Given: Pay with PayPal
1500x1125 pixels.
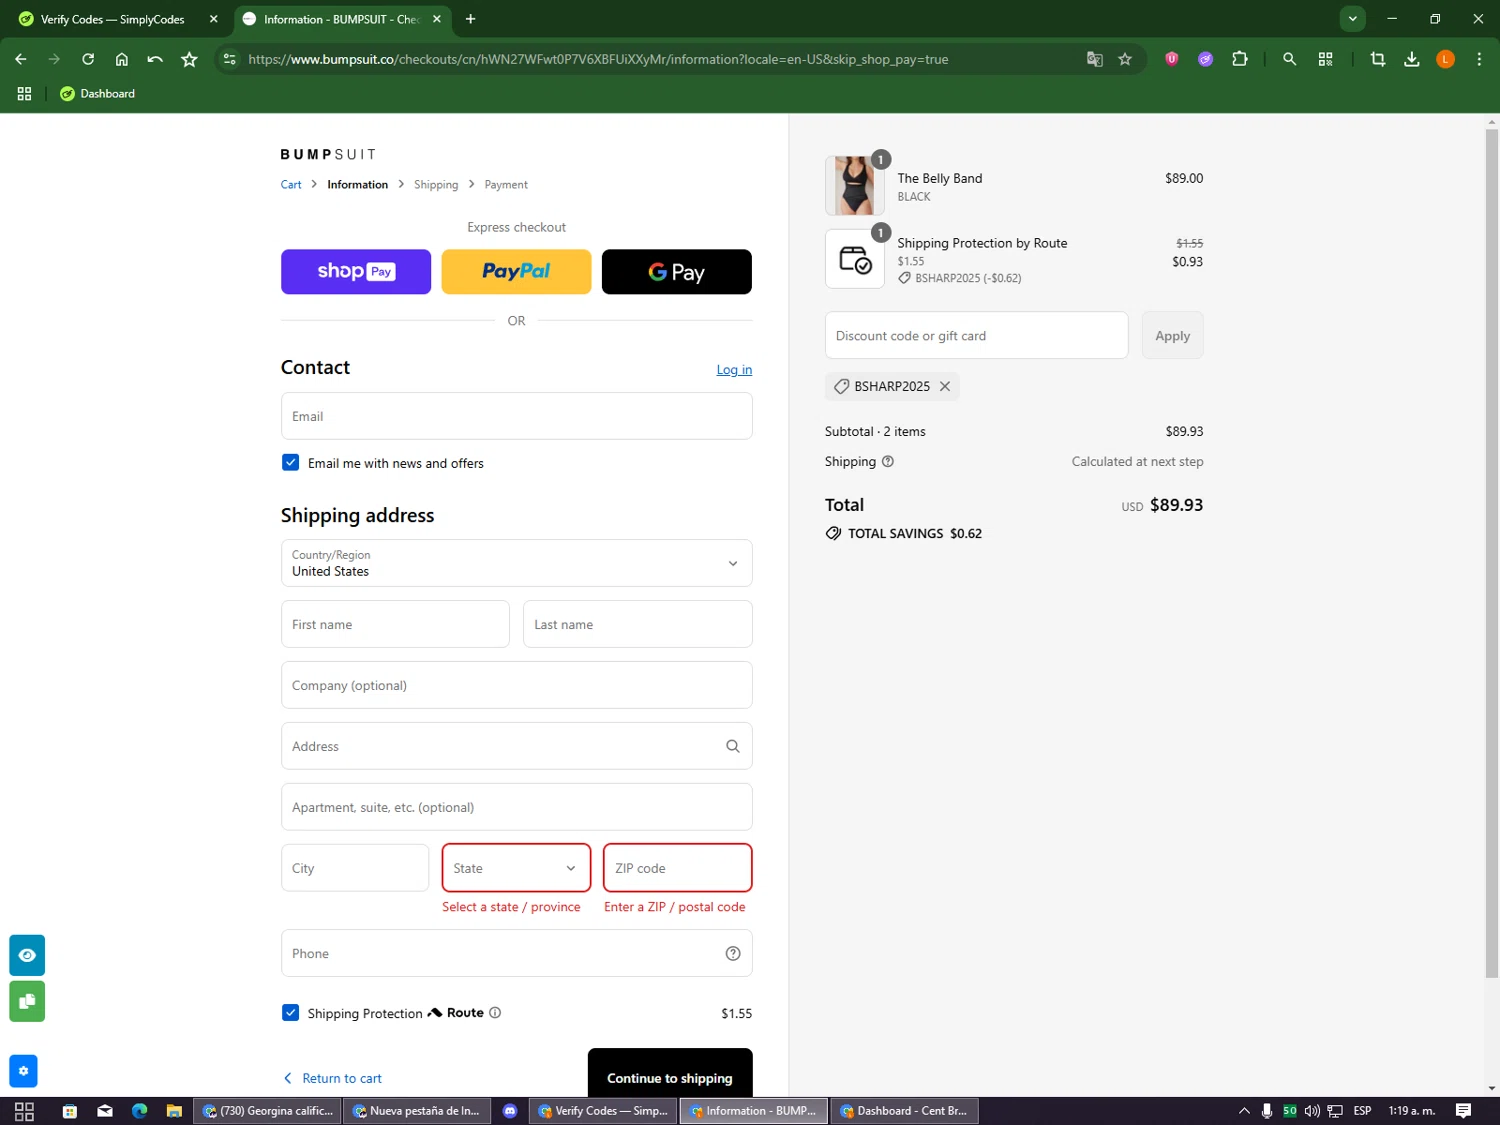Looking at the screenshot, I should tap(516, 271).
